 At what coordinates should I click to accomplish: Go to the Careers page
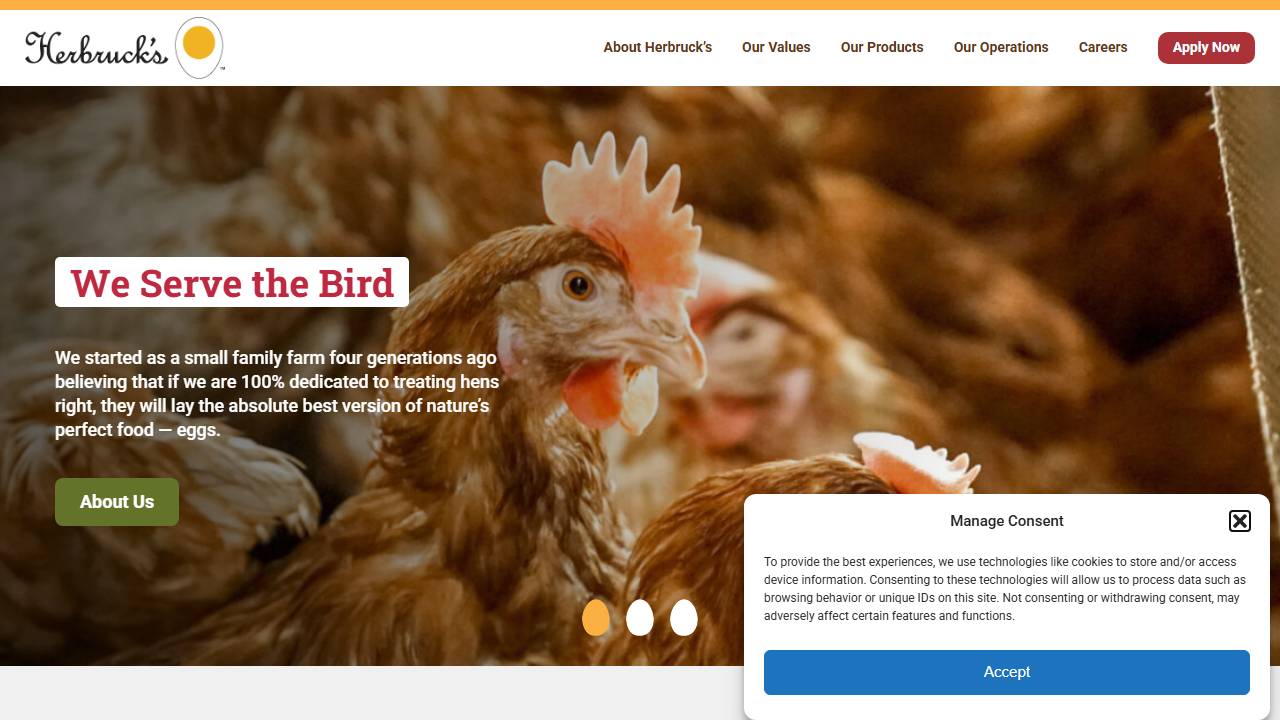coord(1103,47)
